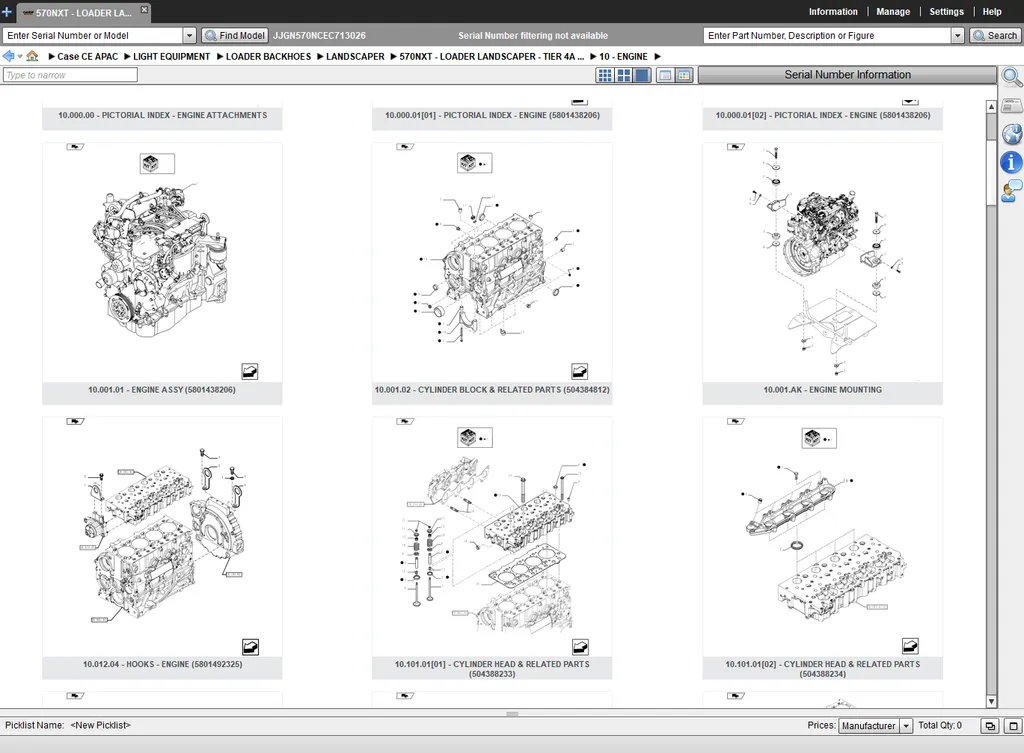1024x753 pixels.
Task: Click picklist icon on Cylinder Head [02] card
Action: point(910,647)
